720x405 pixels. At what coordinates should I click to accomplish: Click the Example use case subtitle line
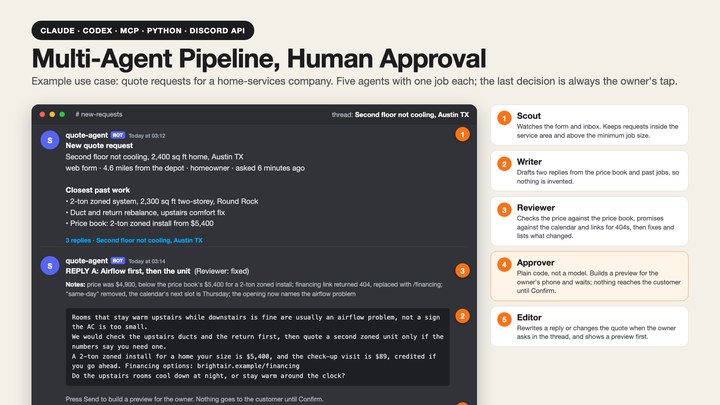click(354, 81)
